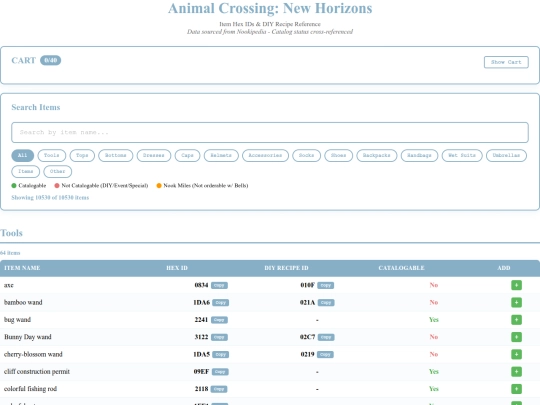540x405 pixels.
Task: Copy bamboo wand DIY recipe ID 021A
Action: pyautogui.click(x=326, y=303)
